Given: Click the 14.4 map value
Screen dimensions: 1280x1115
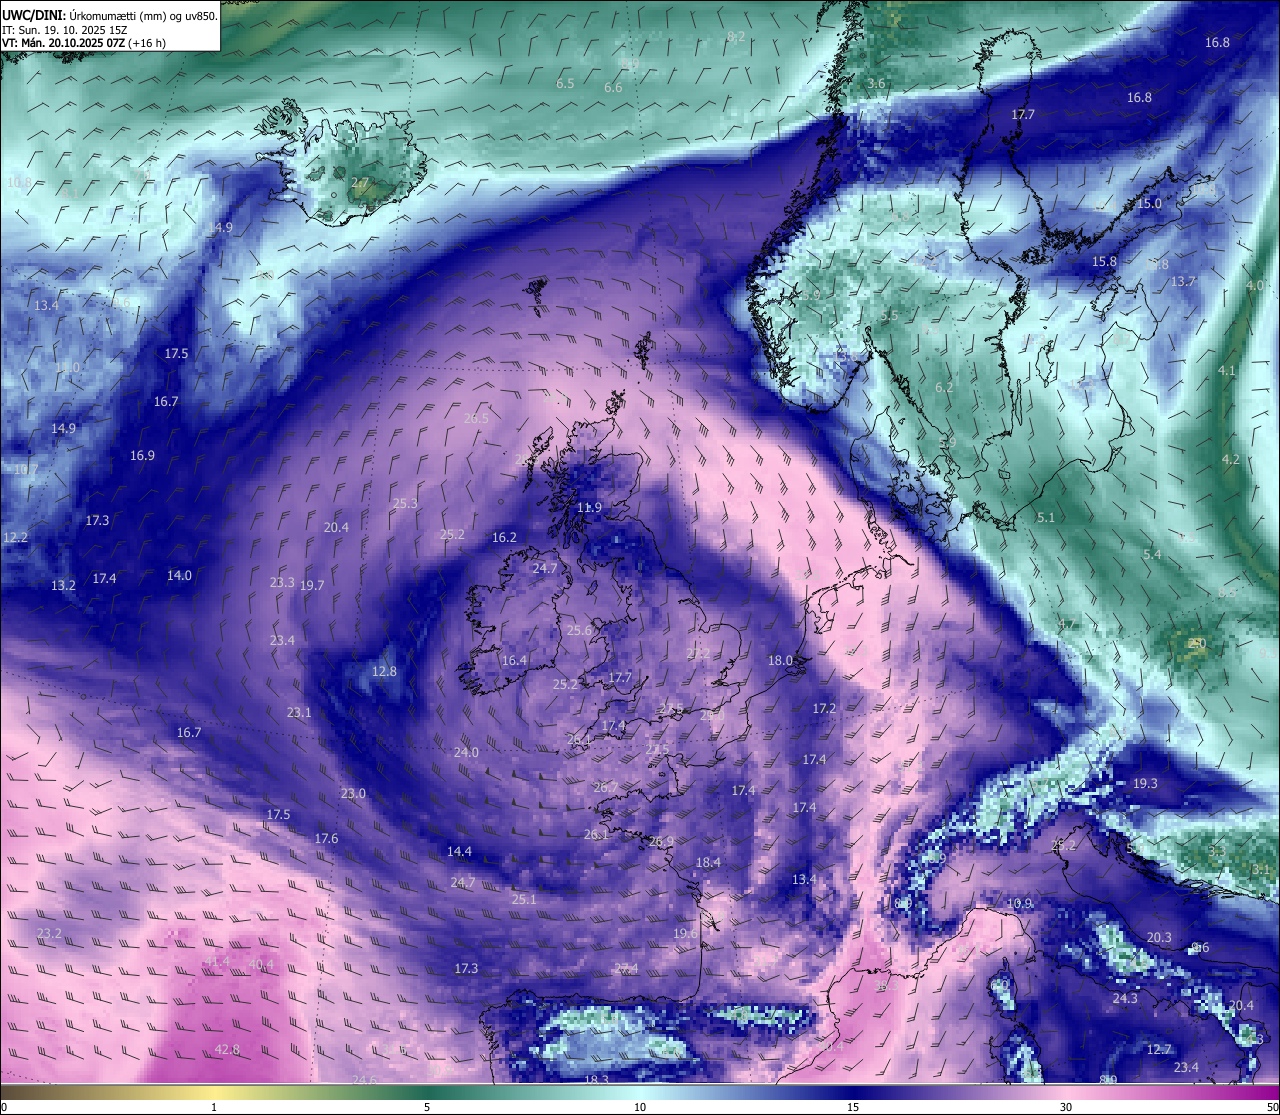Looking at the screenshot, I should pos(459,851).
